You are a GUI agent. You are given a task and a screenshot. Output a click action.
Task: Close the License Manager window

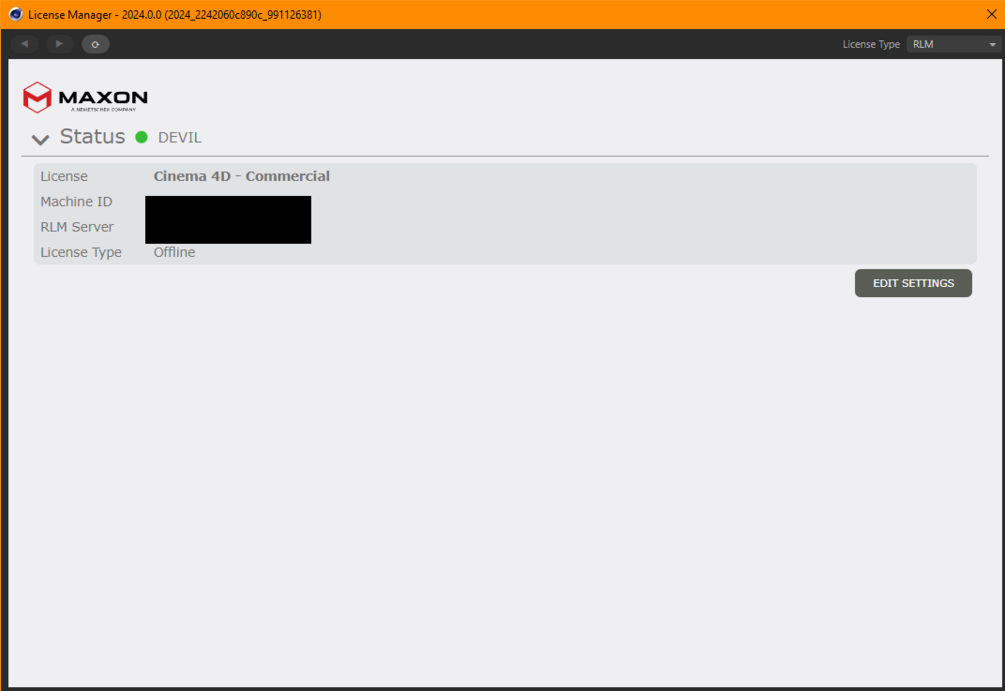click(991, 14)
